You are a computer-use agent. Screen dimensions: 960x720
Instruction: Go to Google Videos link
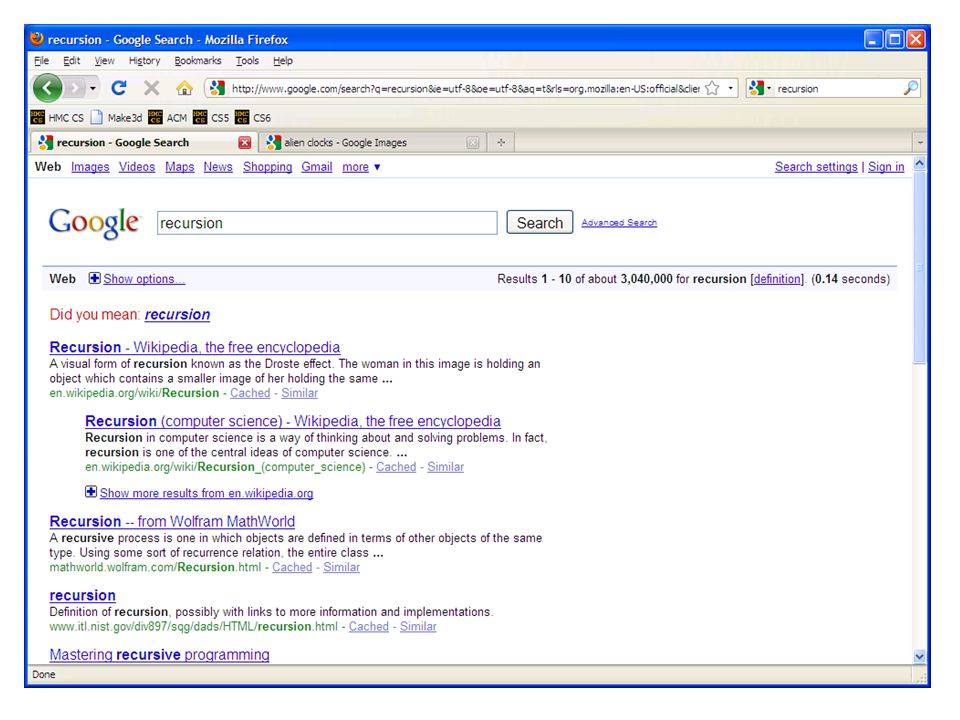[x=137, y=167]
